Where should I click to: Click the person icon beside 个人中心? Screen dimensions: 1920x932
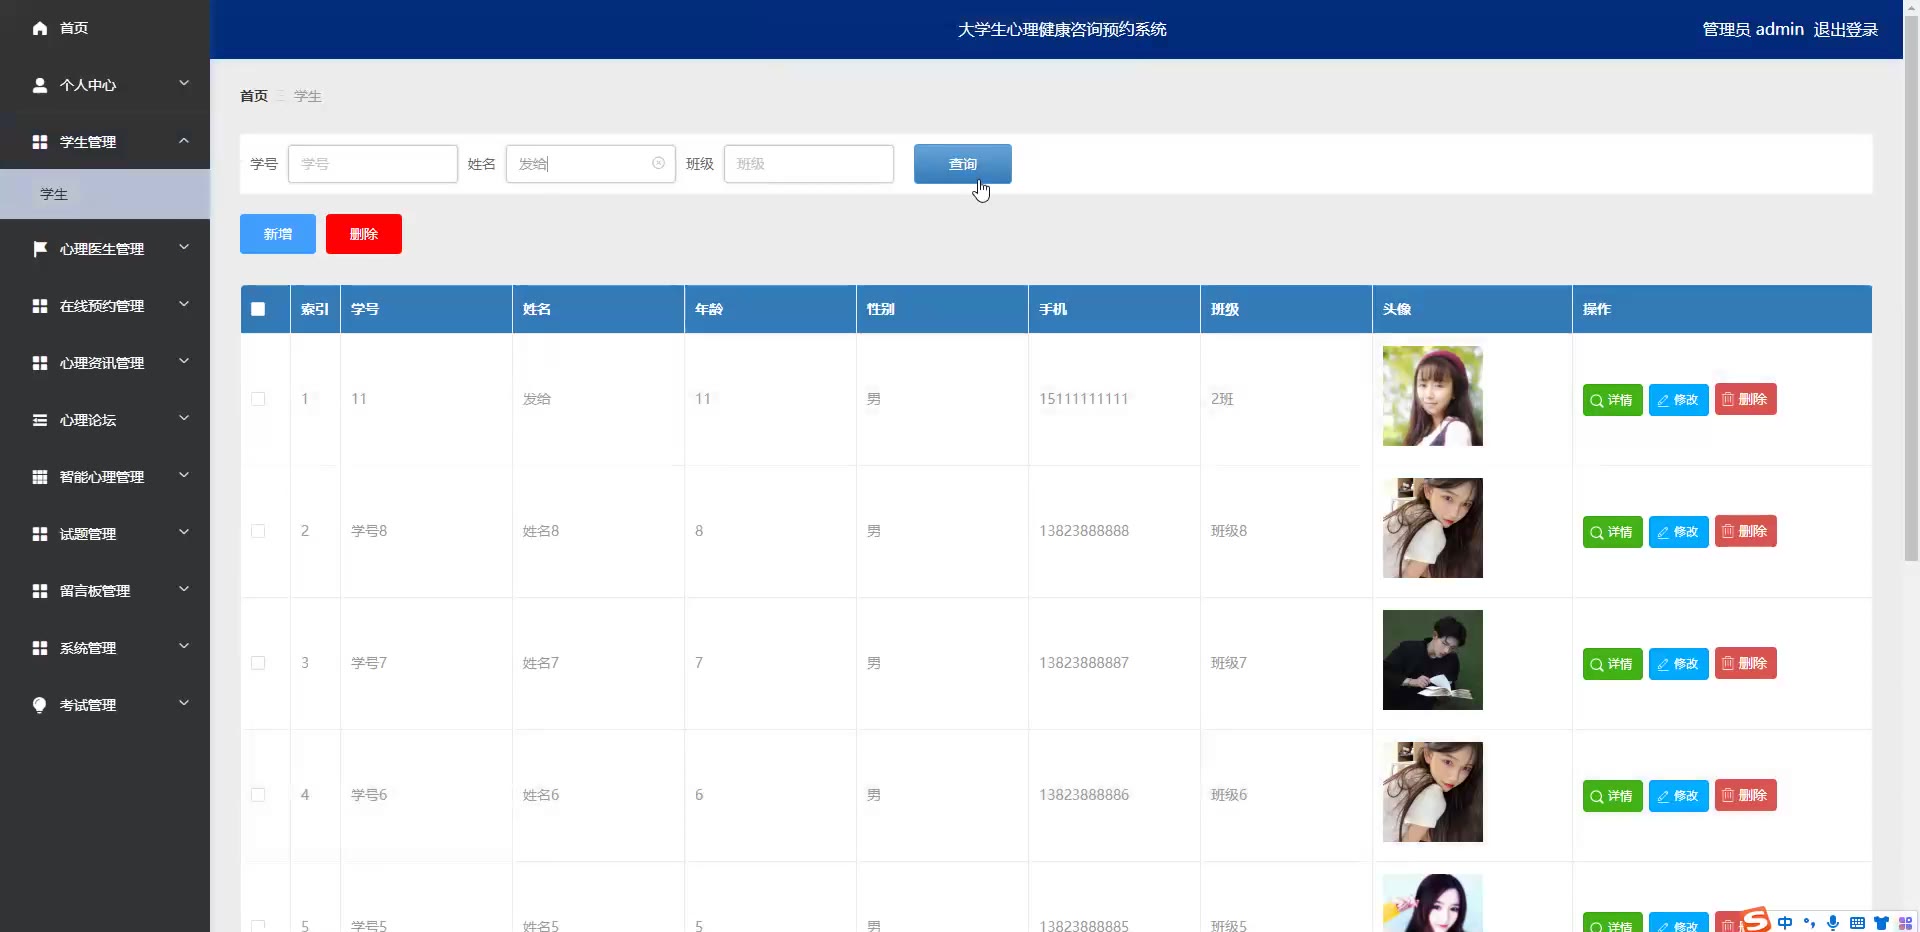[x=40, y=85]
